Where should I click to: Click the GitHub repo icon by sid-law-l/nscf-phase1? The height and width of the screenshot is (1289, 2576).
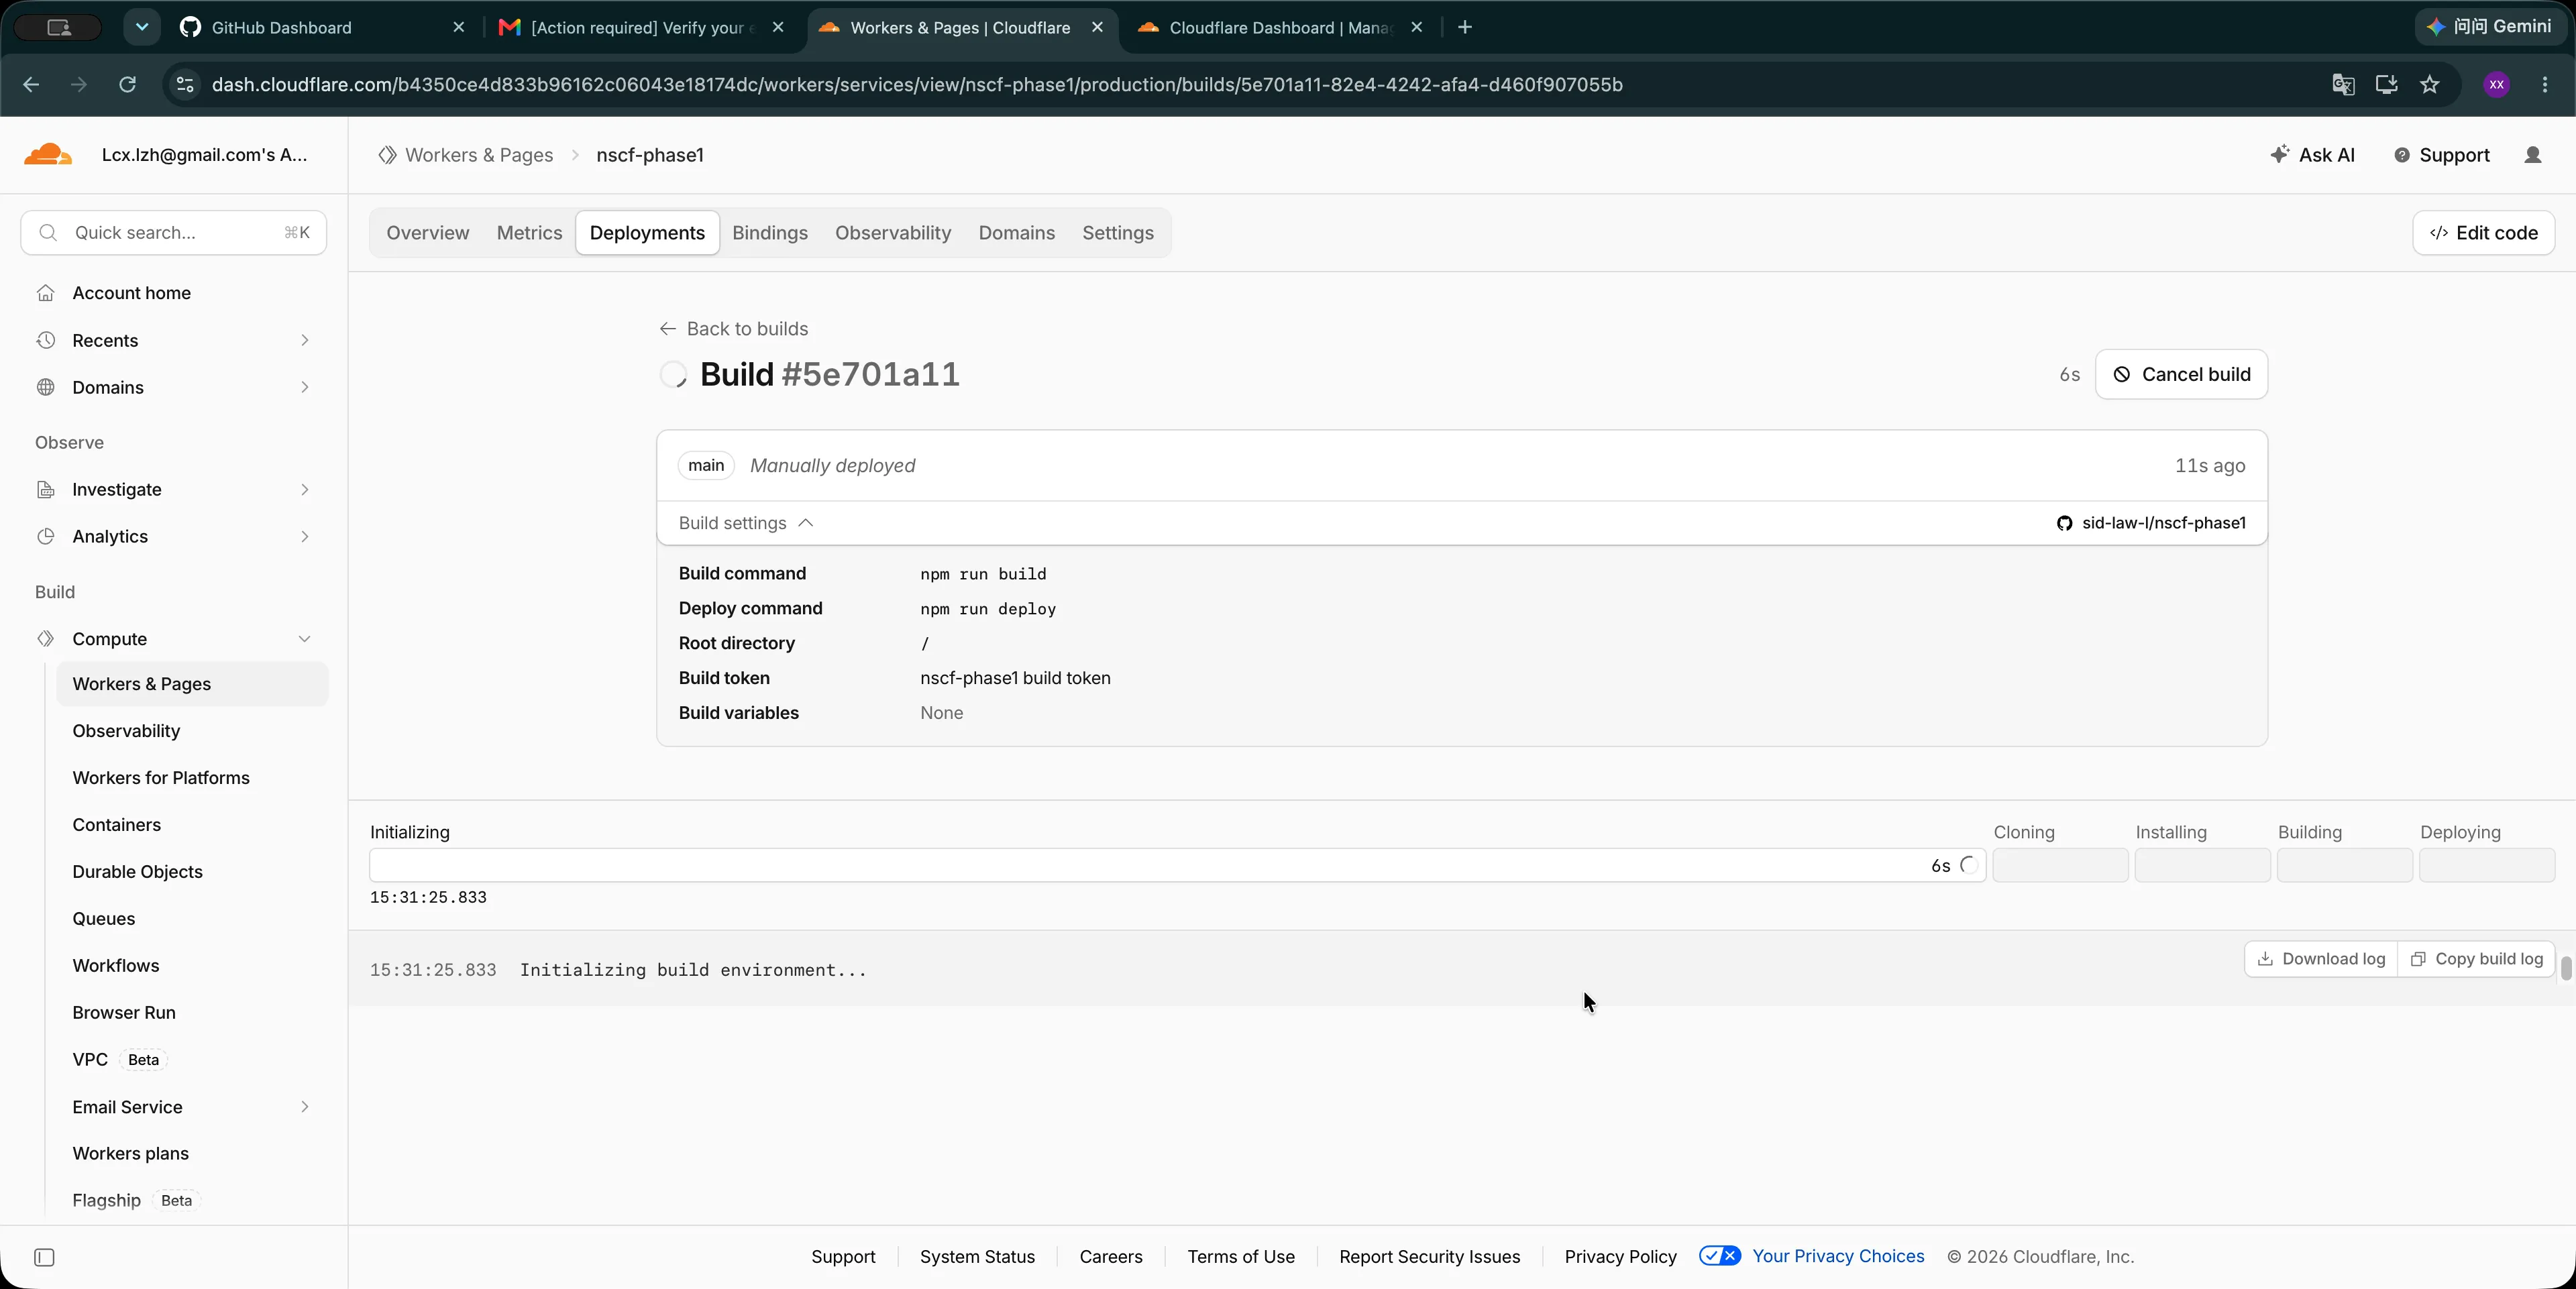pyautogui.click(x=2064, y=523)
